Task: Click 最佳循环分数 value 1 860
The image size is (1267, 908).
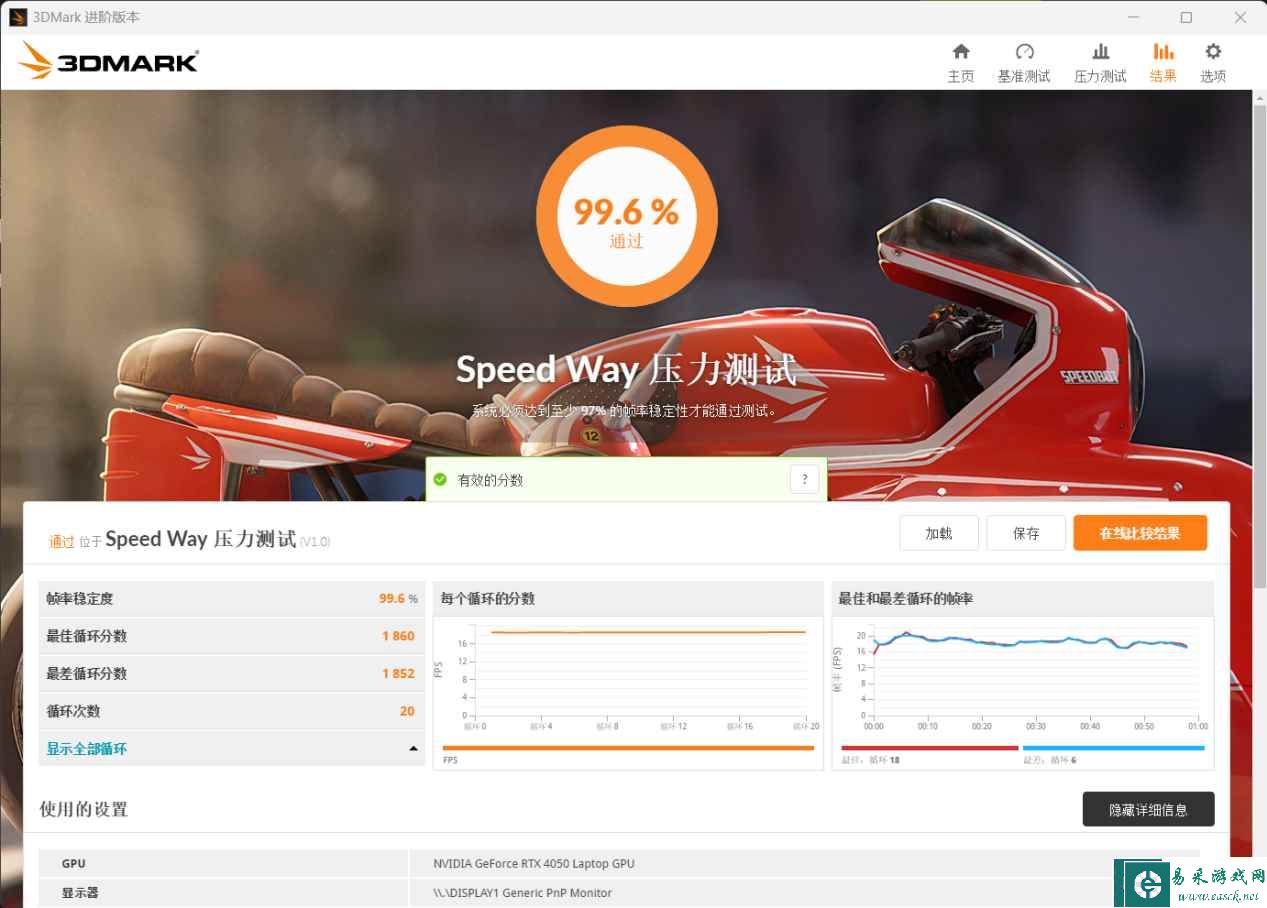Action: (398, 636)
